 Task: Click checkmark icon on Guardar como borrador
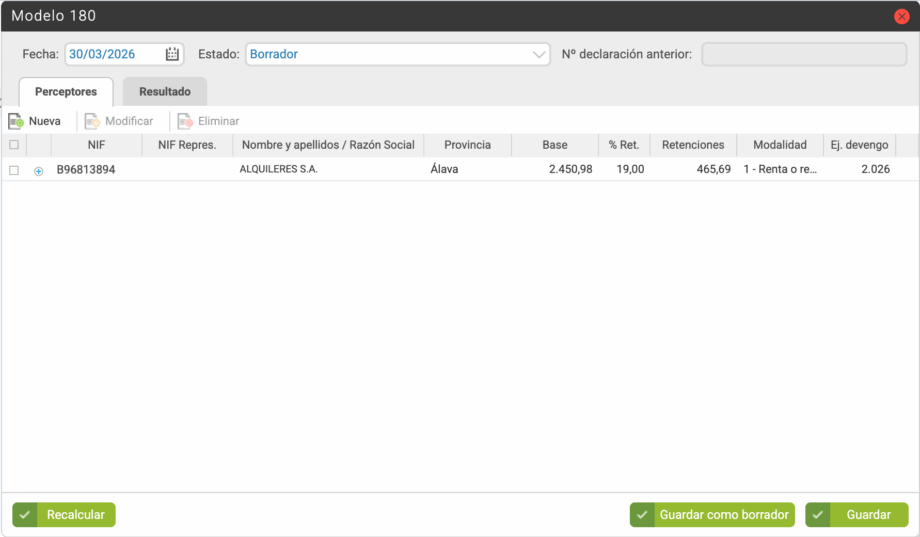(642, 515)
